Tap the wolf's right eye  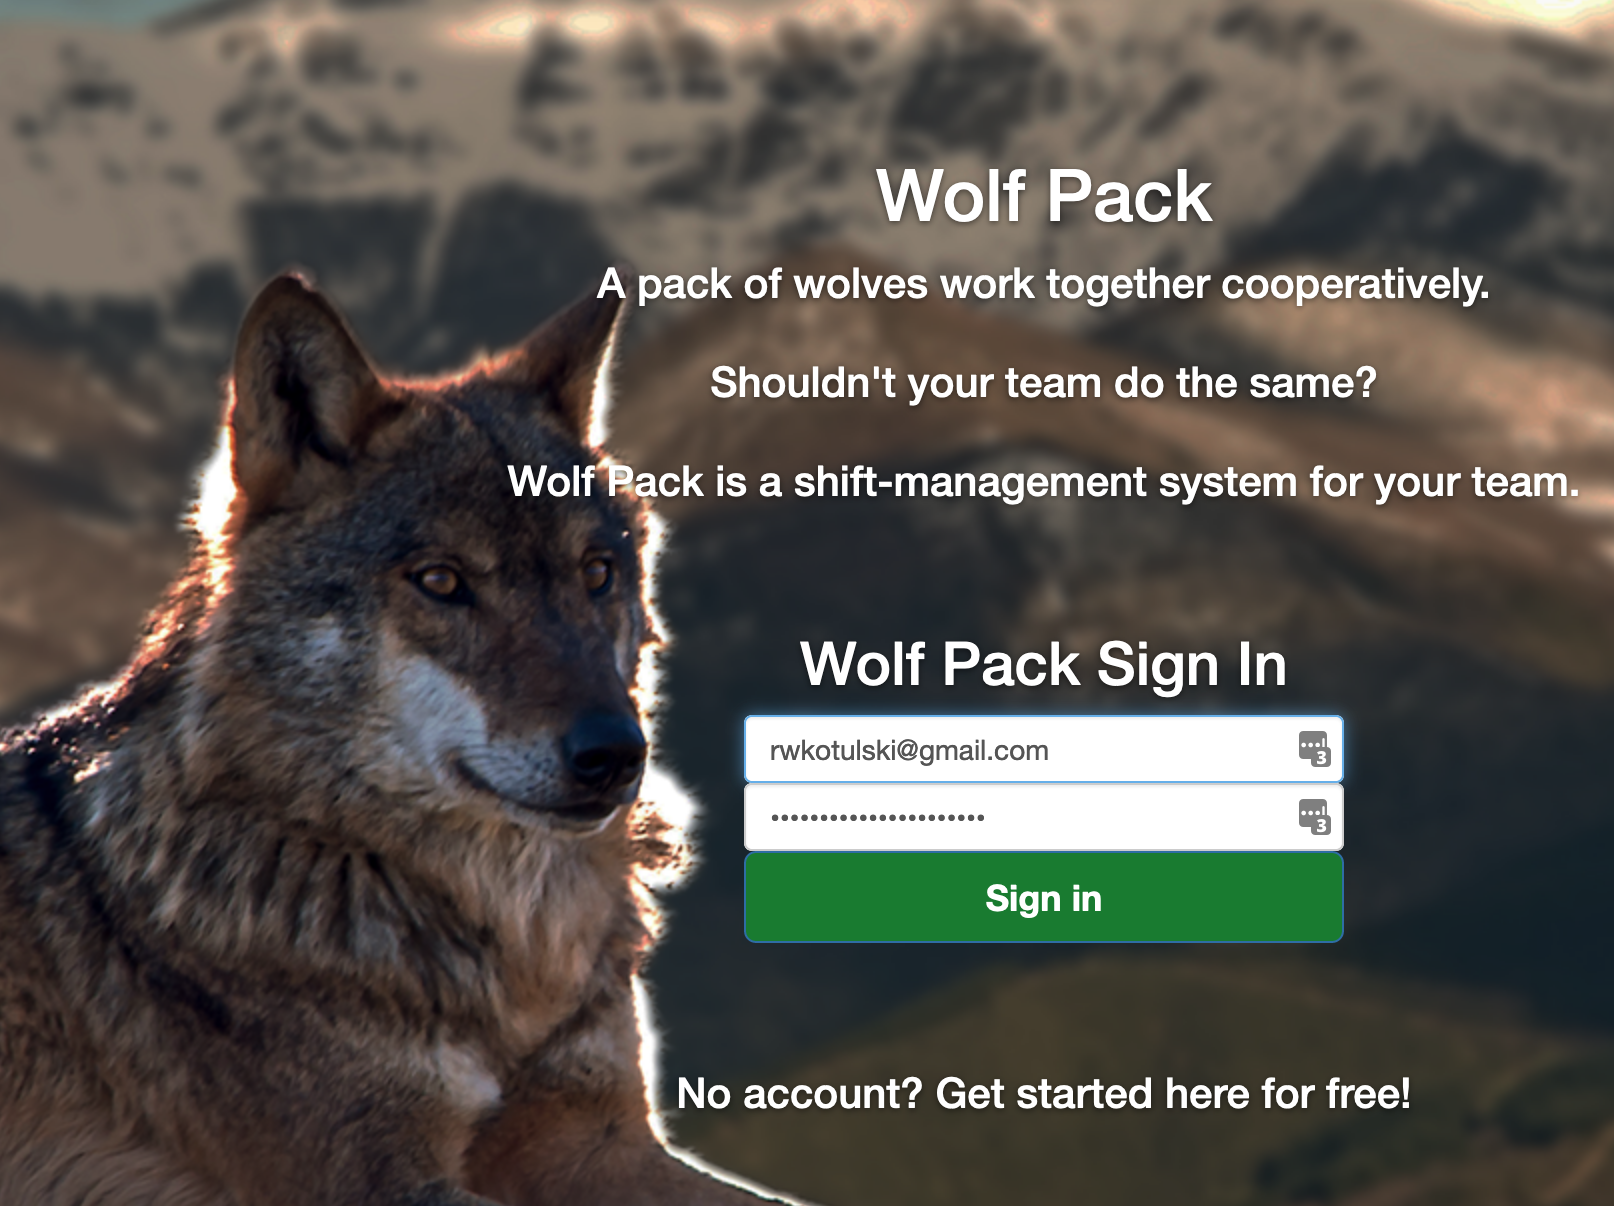point(597,574)
